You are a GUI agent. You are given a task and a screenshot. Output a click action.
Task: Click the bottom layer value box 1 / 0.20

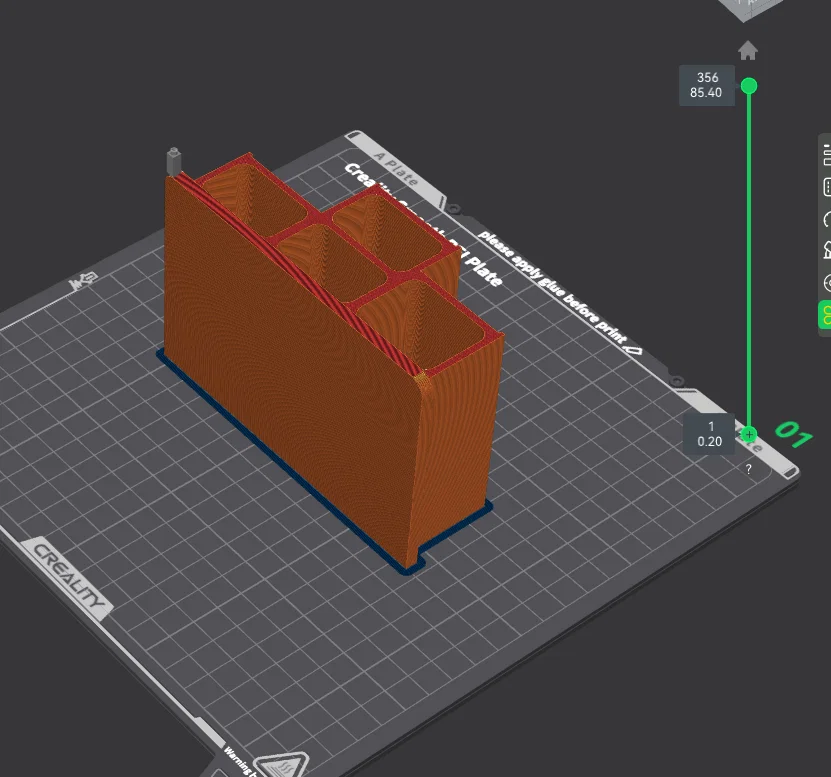[709, 434]
